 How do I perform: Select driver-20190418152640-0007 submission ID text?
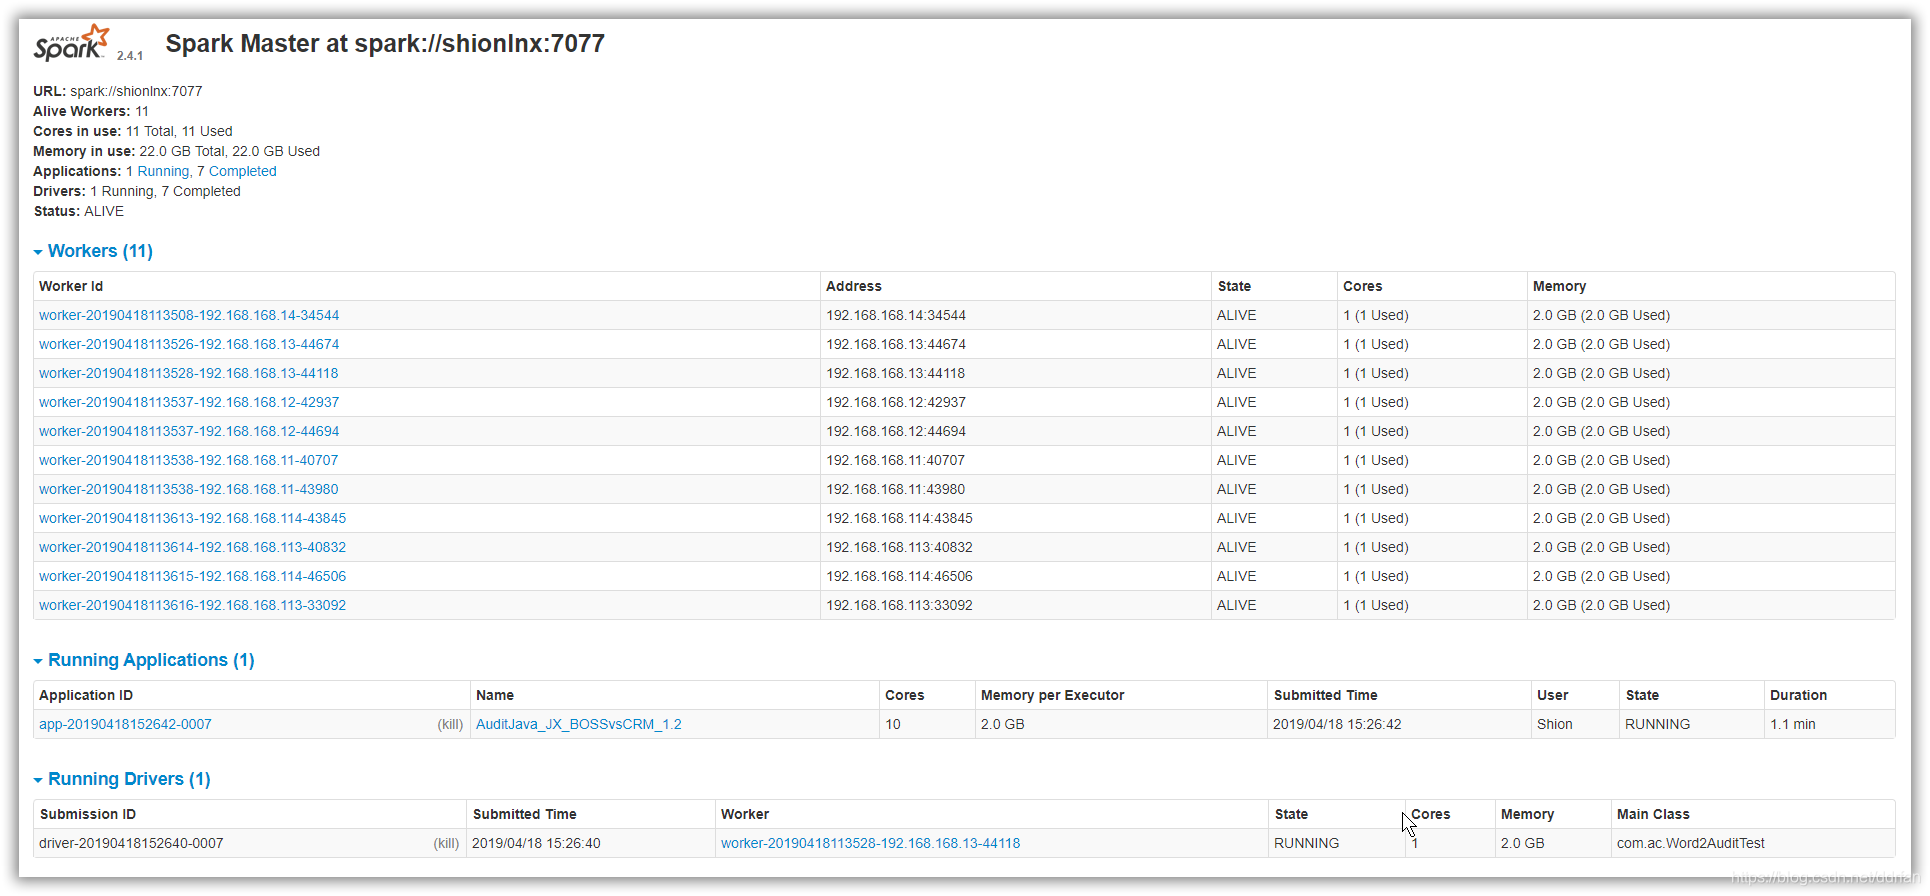pos(131,843)
